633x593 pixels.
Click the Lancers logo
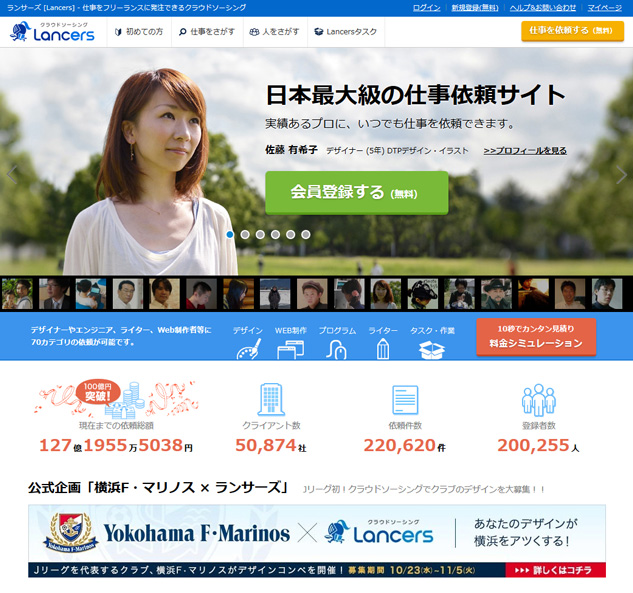click(x=52, y=32)
